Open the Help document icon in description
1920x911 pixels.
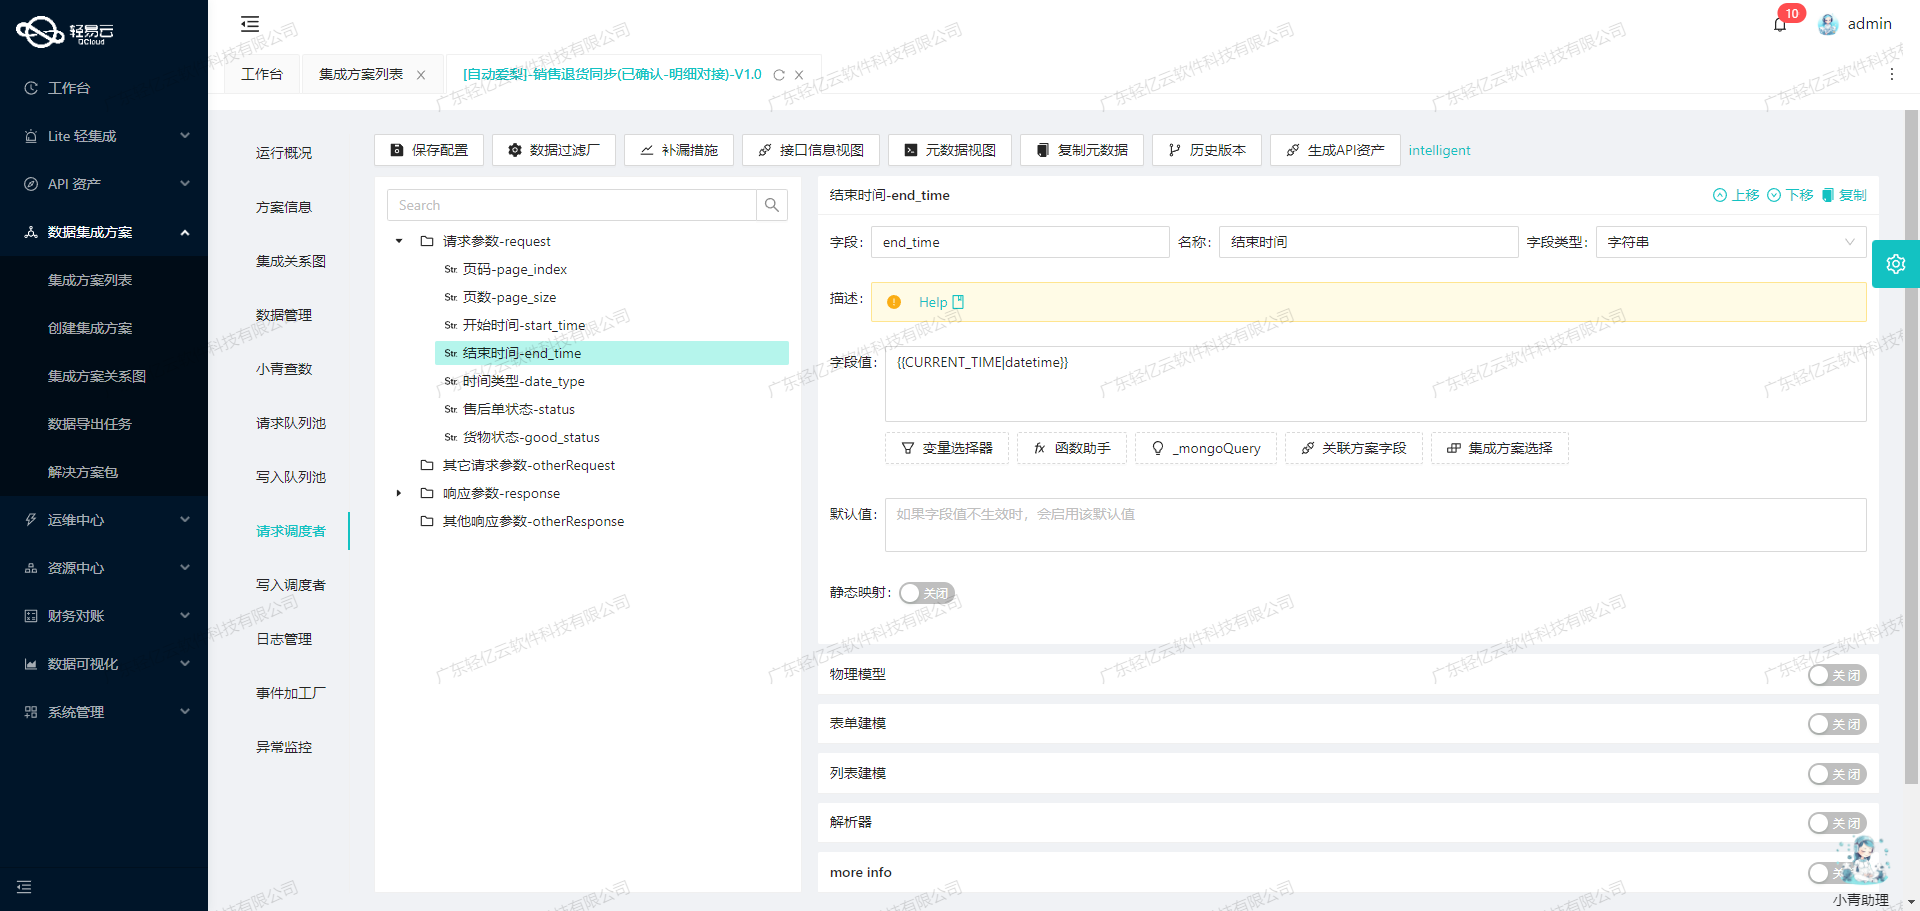click(958, 302)
